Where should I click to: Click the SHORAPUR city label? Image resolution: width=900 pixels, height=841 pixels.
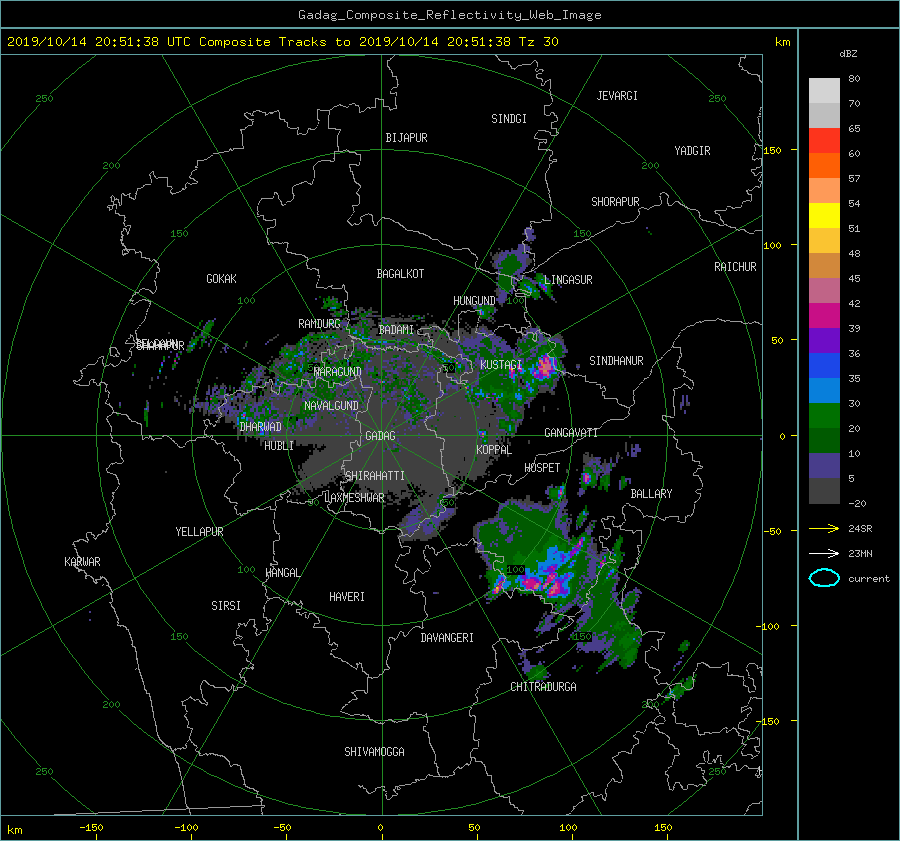click(x=615, y=202)
